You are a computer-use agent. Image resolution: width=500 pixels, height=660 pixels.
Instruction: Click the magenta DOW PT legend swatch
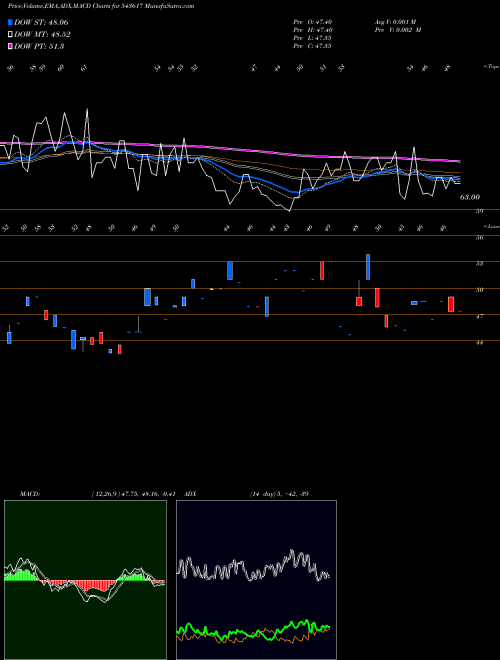[10, 46]
